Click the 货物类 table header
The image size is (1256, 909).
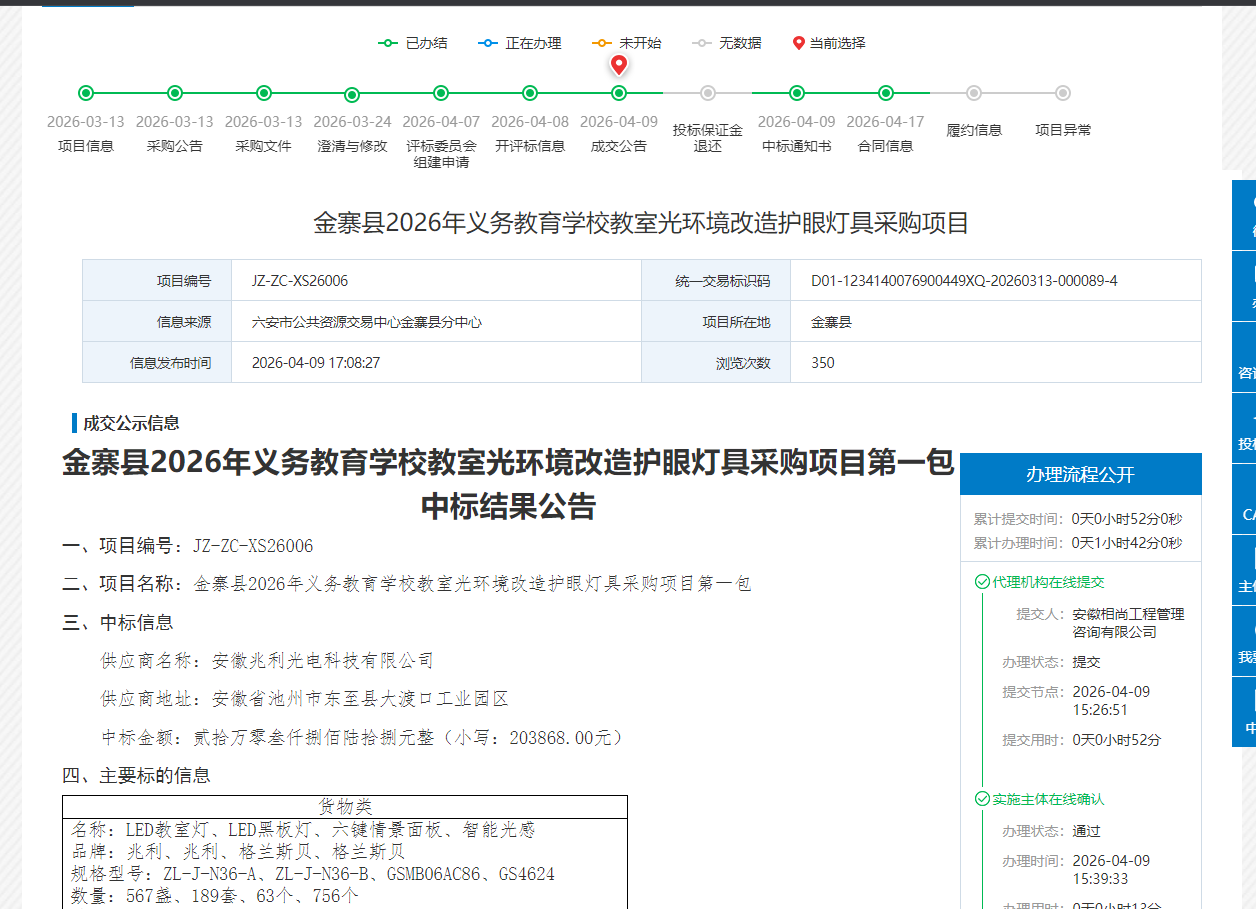pyautogui.click(x=345, y=807)
